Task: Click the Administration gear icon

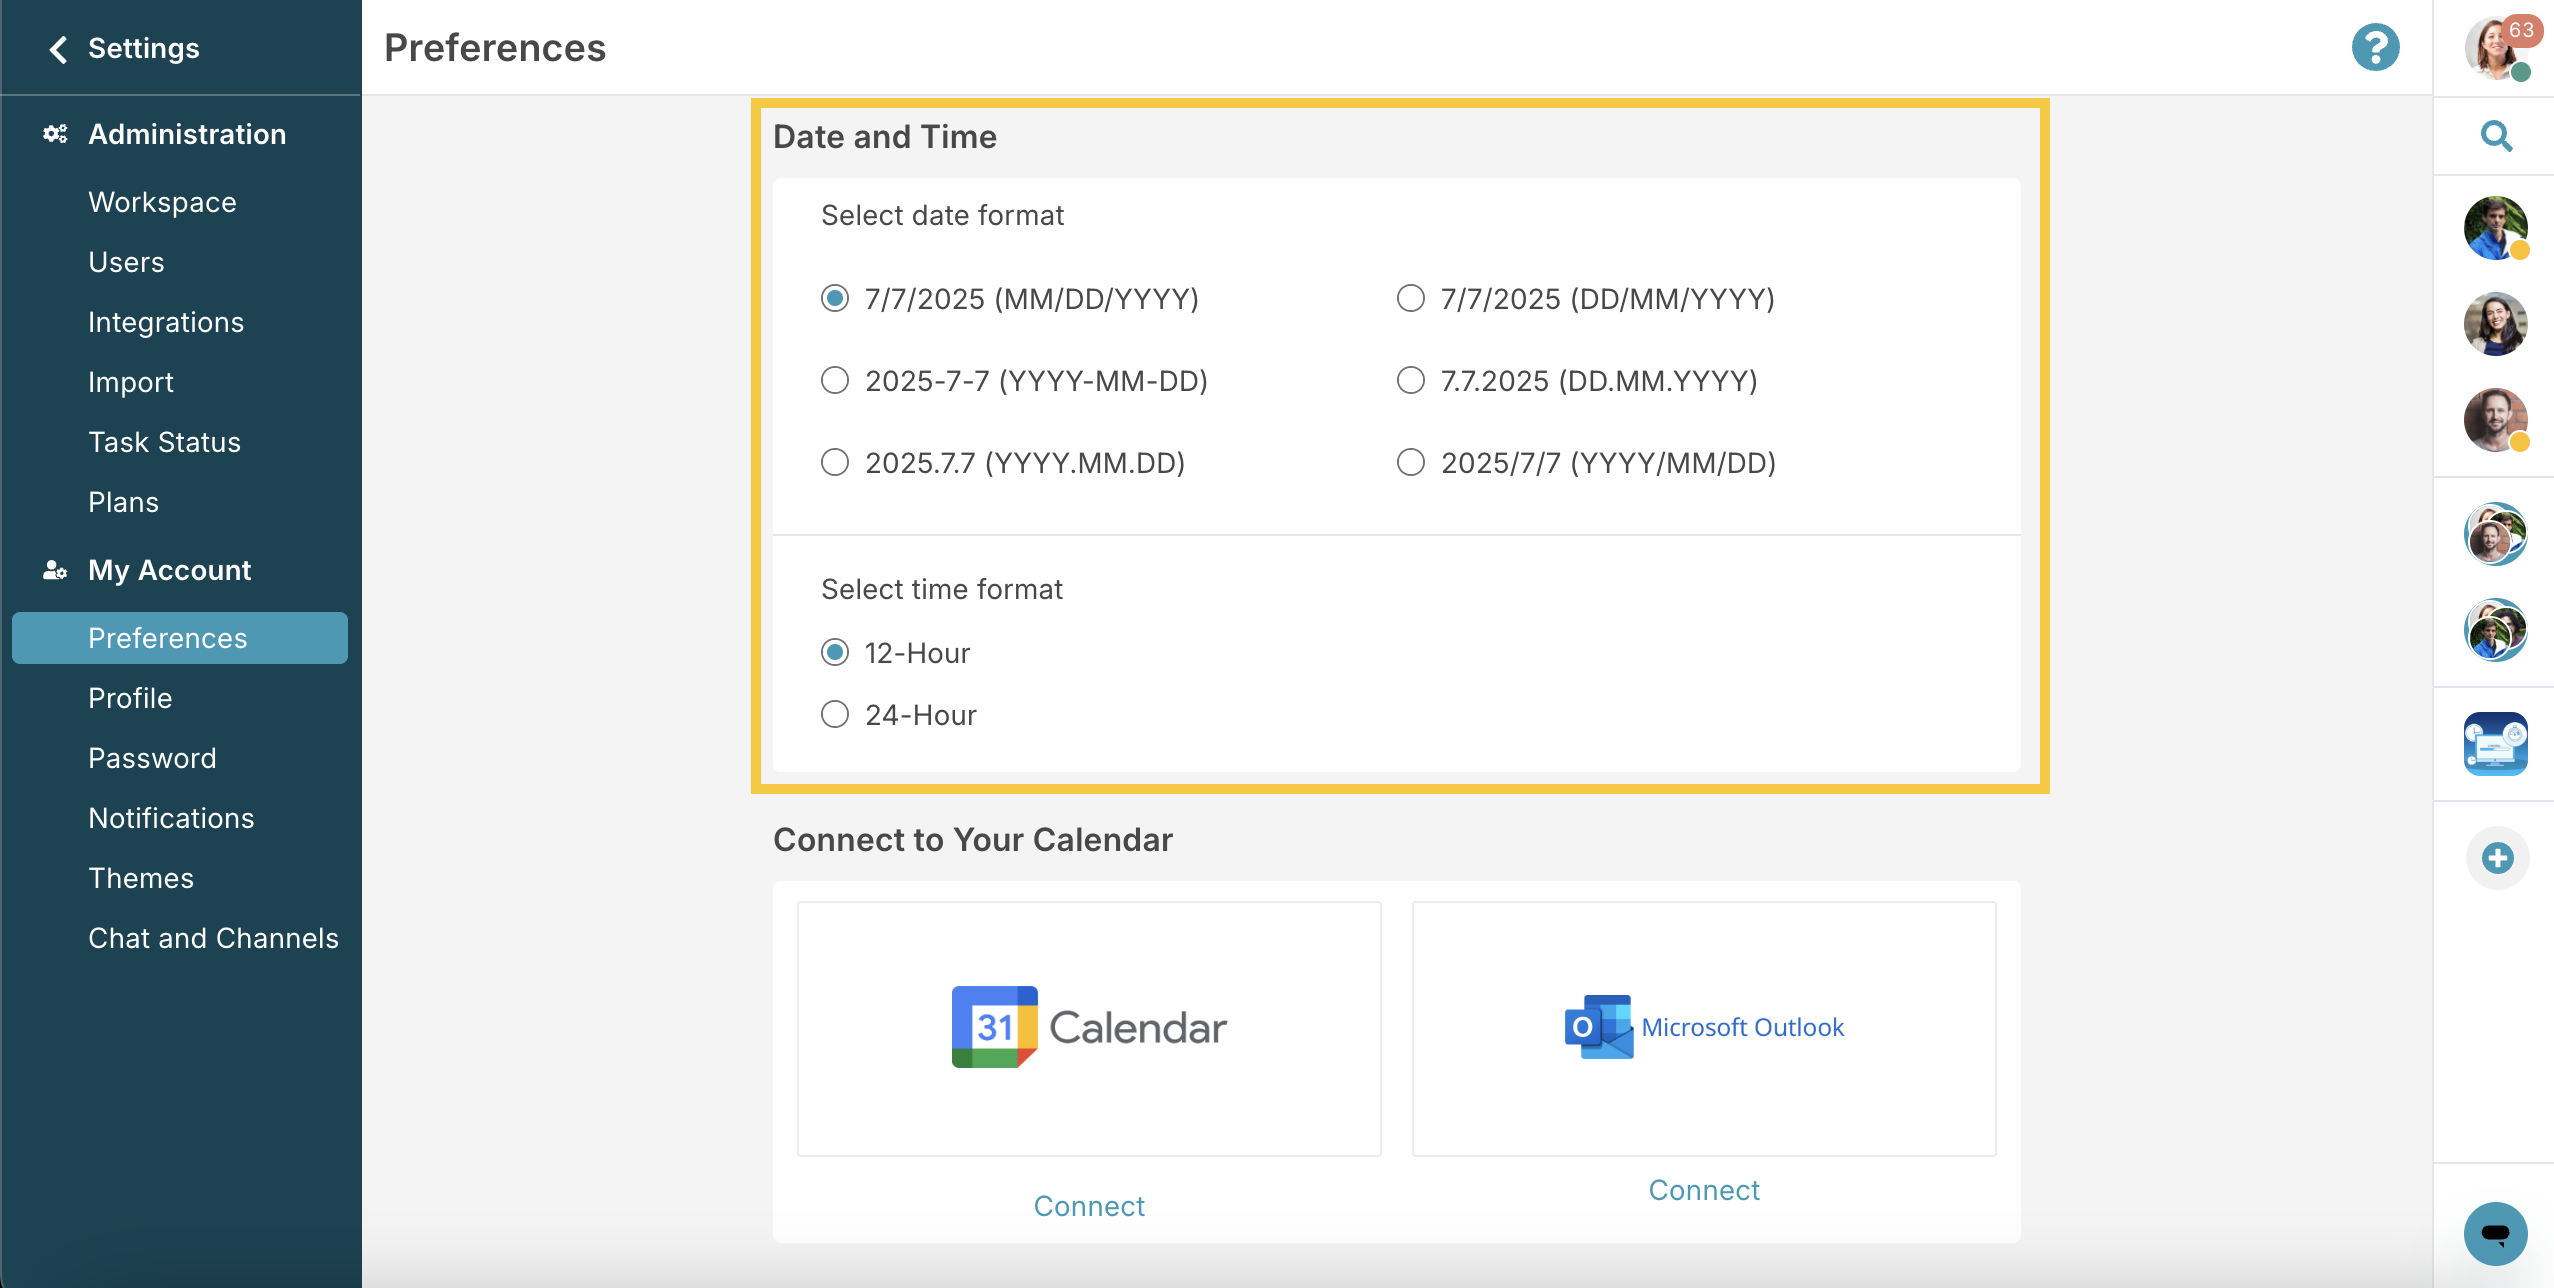Action: [56, 133]
